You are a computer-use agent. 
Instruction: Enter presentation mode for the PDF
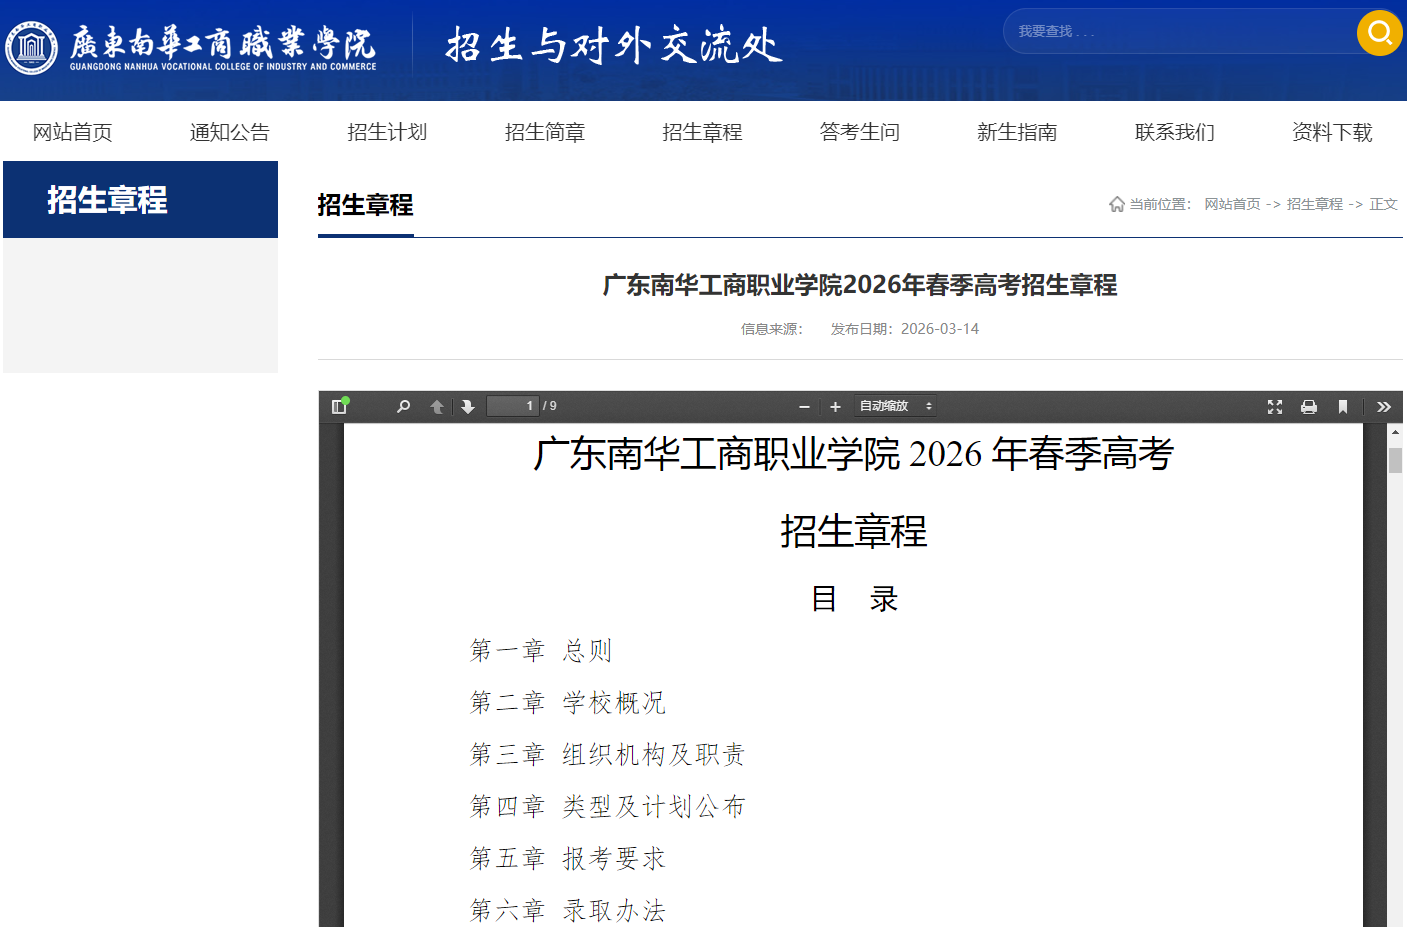[1274, 407]
